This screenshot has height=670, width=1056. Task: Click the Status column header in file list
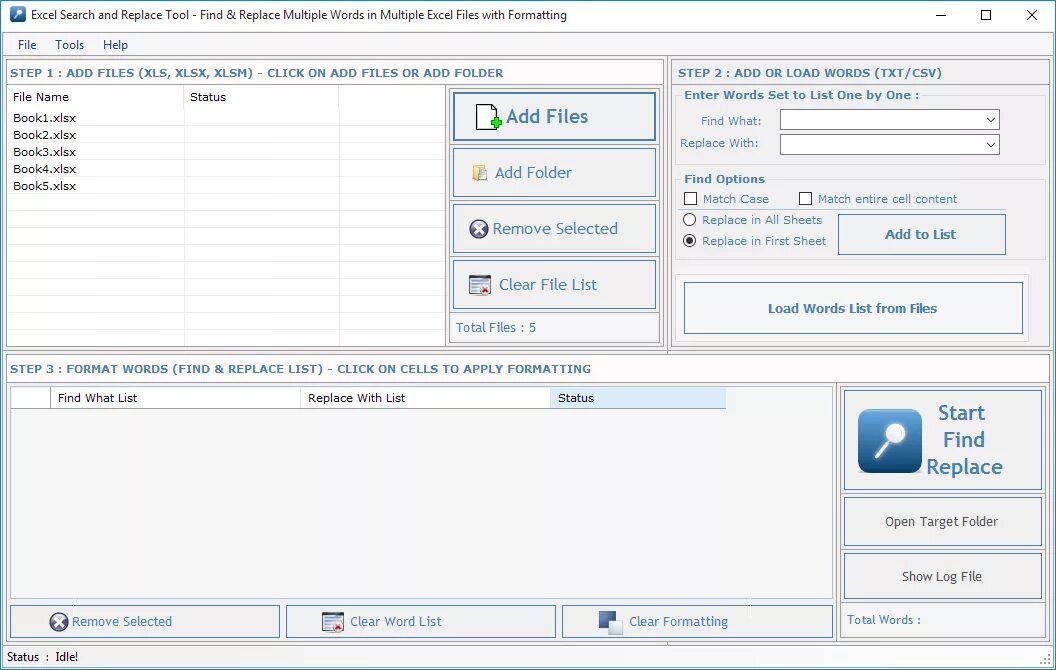pyautogui.click(x=261, y=97)
